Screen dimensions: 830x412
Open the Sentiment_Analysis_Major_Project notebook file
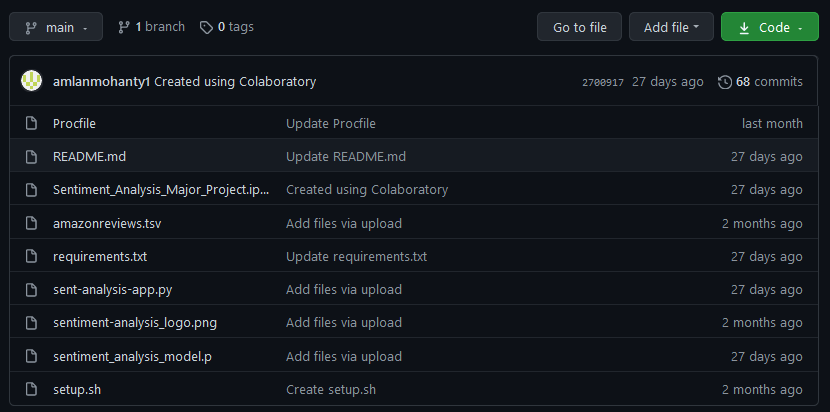(161, 190)
